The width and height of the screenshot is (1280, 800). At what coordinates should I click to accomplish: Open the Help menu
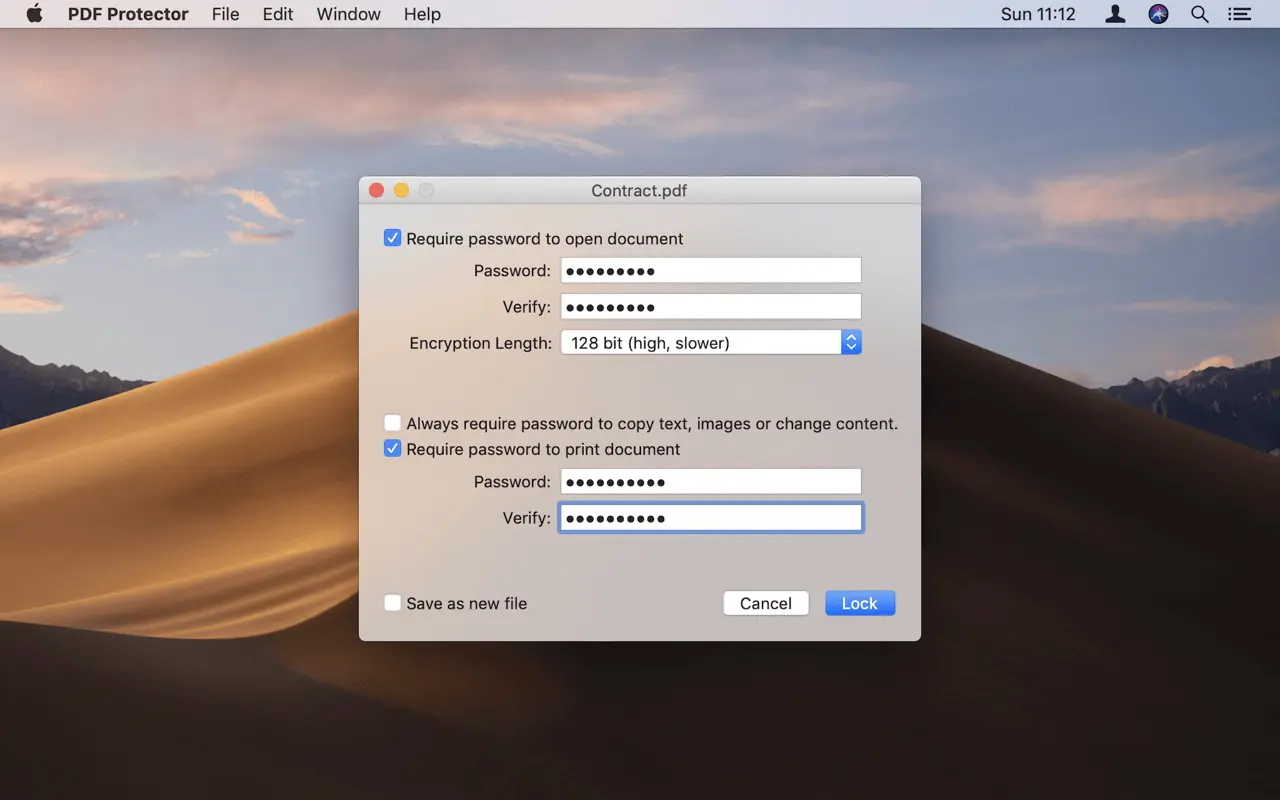point(422,14)
